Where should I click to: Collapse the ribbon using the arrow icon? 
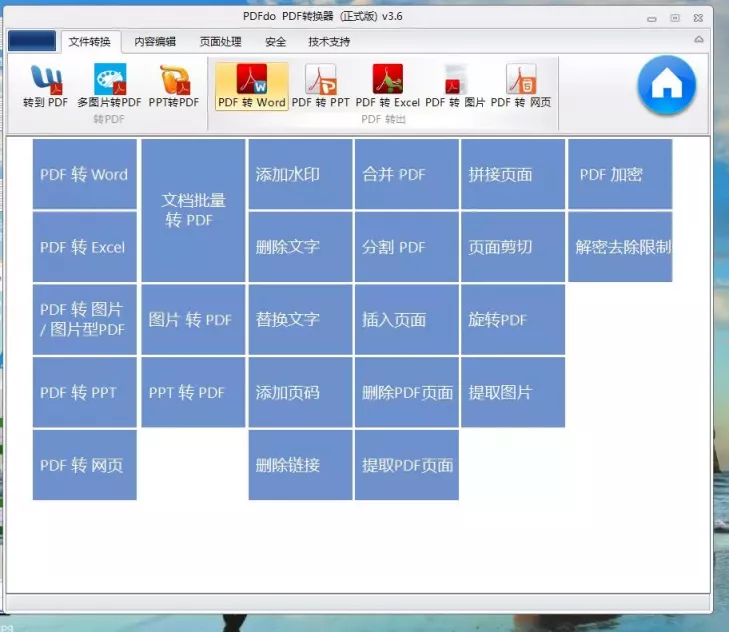tap(698, 40)
